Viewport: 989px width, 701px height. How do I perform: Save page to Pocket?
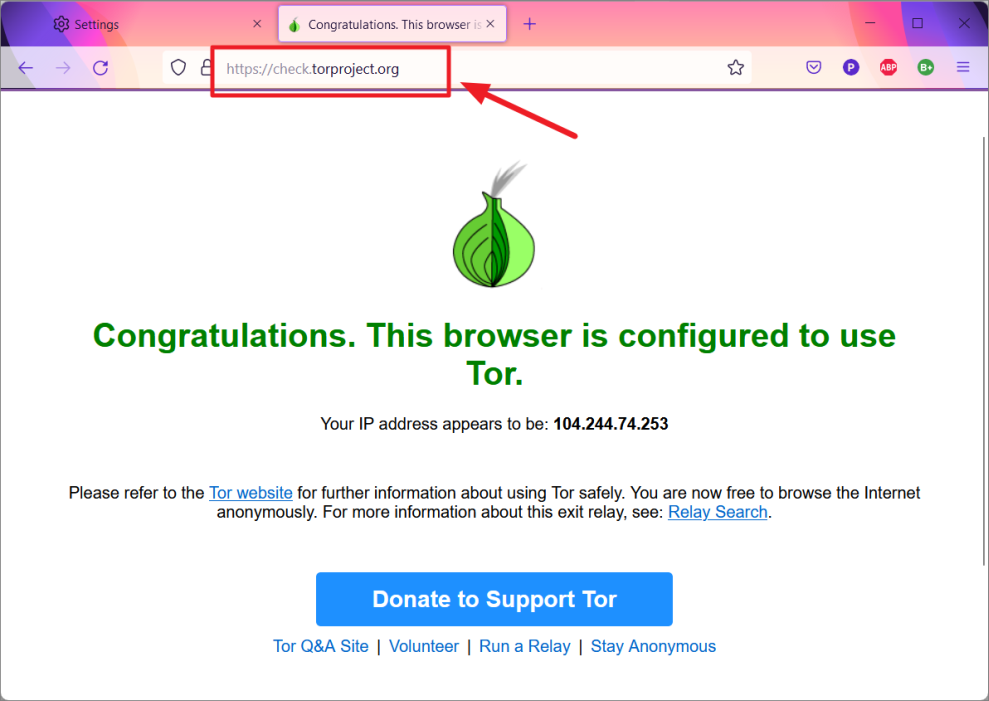(x=814, y=67)
